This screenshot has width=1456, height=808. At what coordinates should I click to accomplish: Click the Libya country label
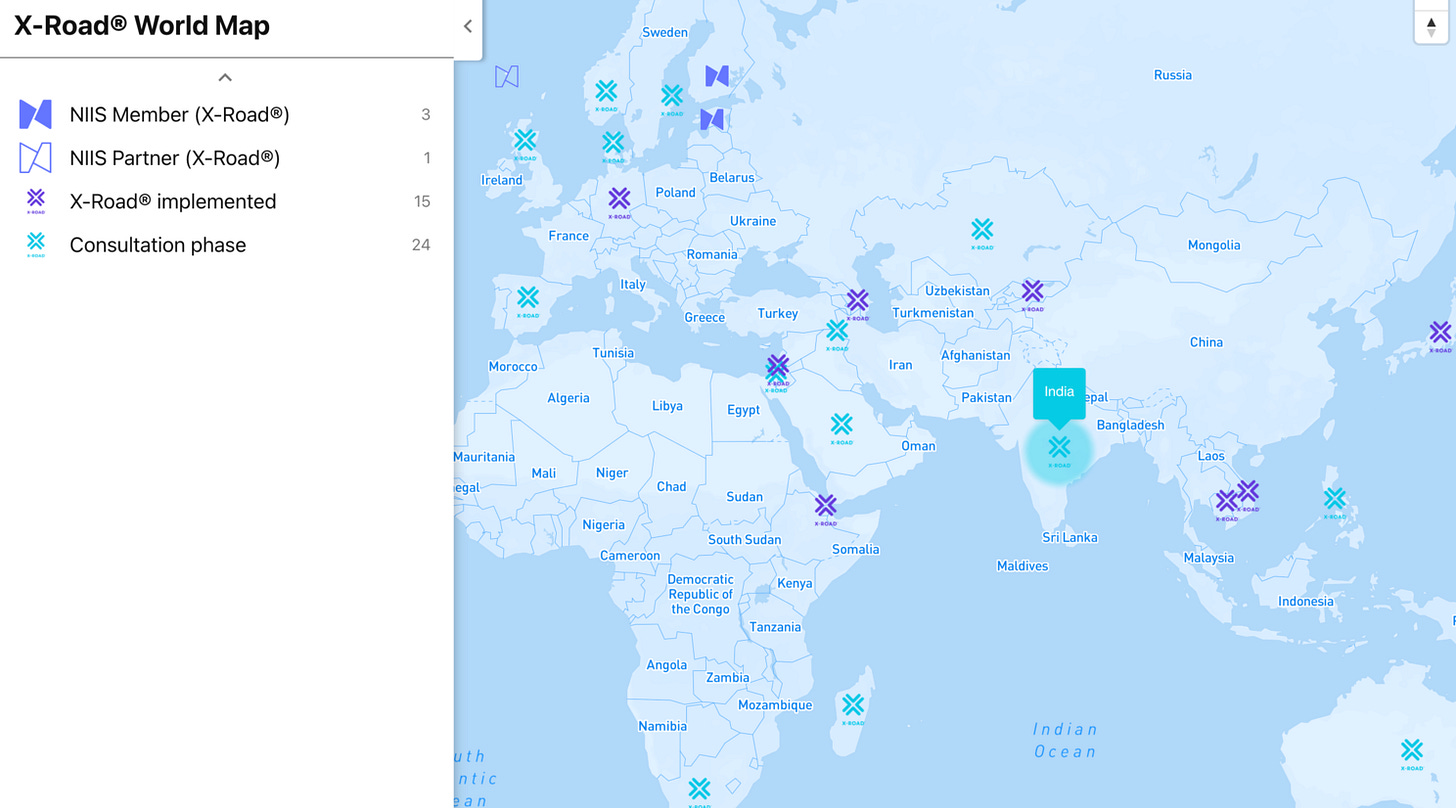click(667, 406)
